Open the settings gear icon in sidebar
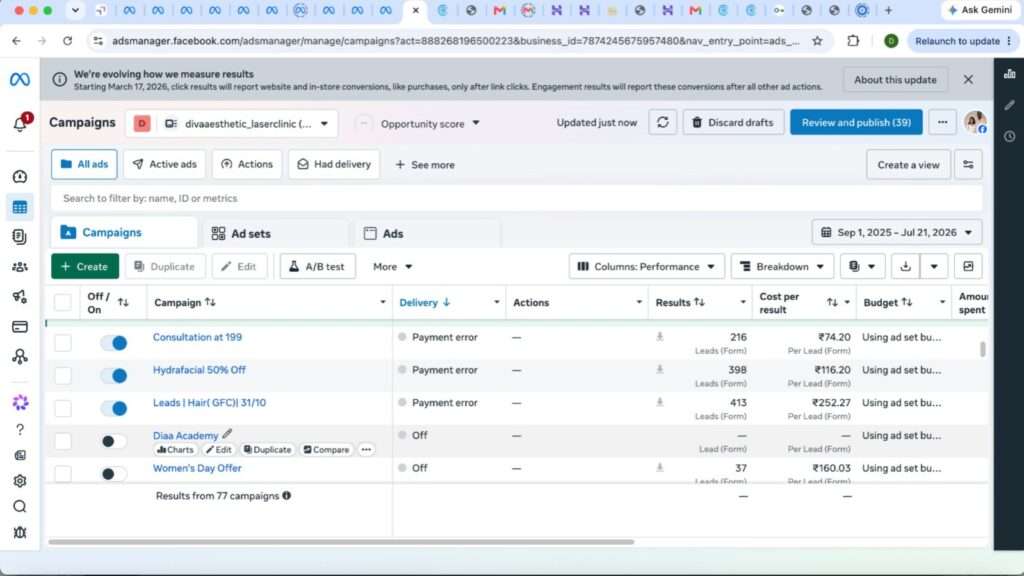 point(20,481)
